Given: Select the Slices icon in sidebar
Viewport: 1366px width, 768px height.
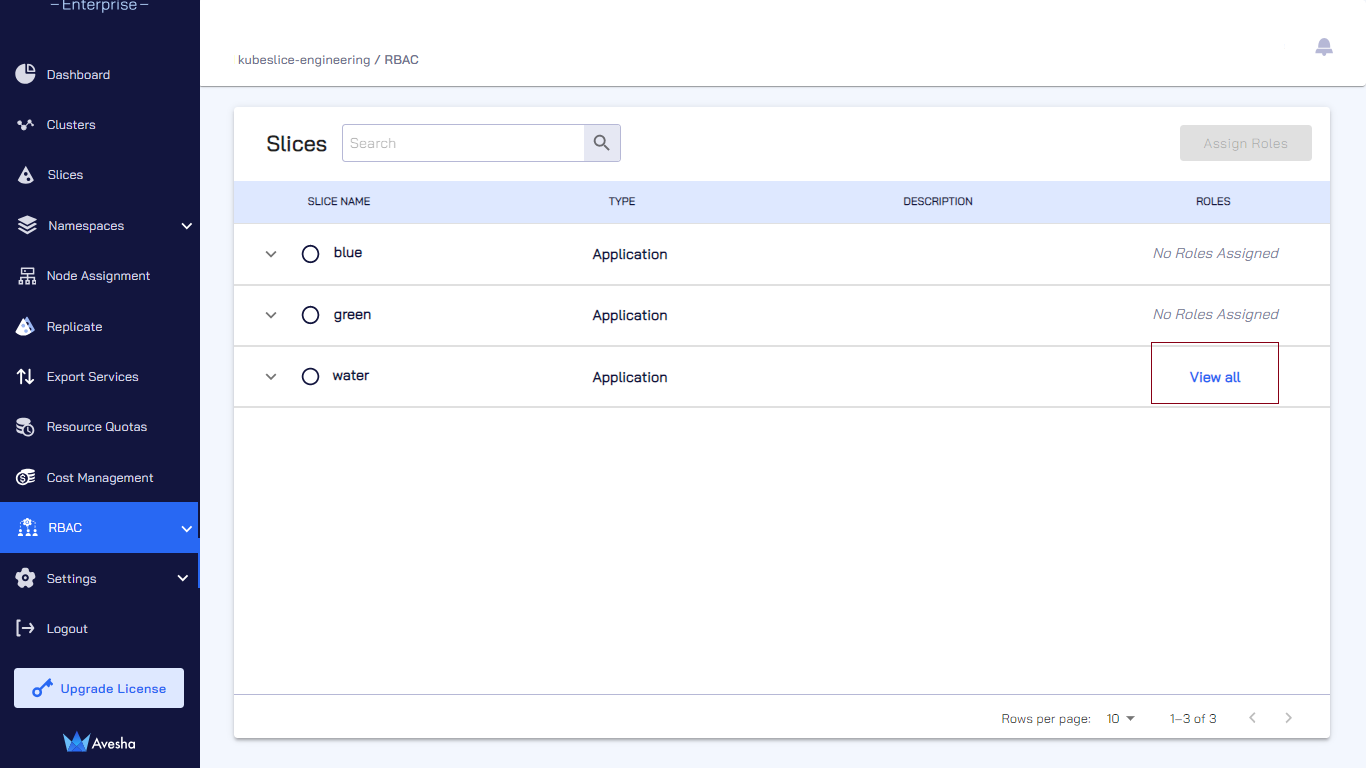Looking at the screenshot, I should click(x=26, y=175).
